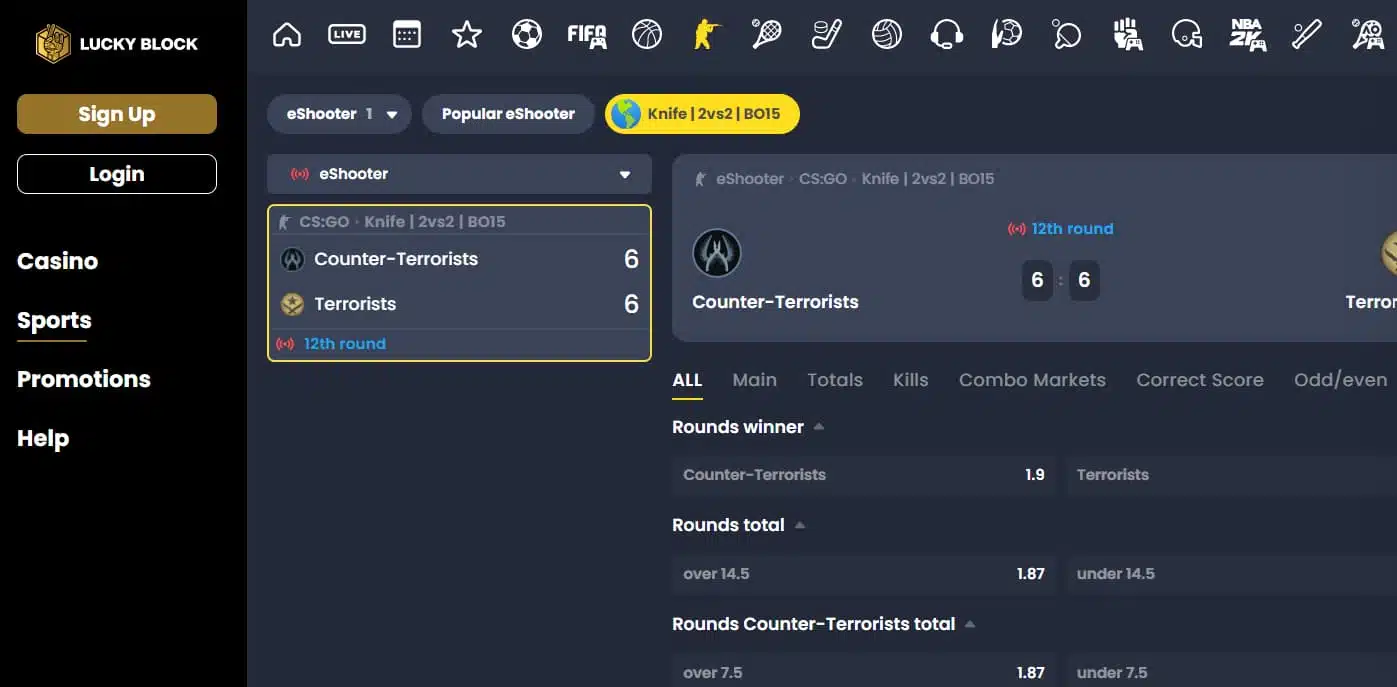The image size is (1397, 687).
Task: Open the Promotions section in sidebar
Action: (x=84, y=379)
